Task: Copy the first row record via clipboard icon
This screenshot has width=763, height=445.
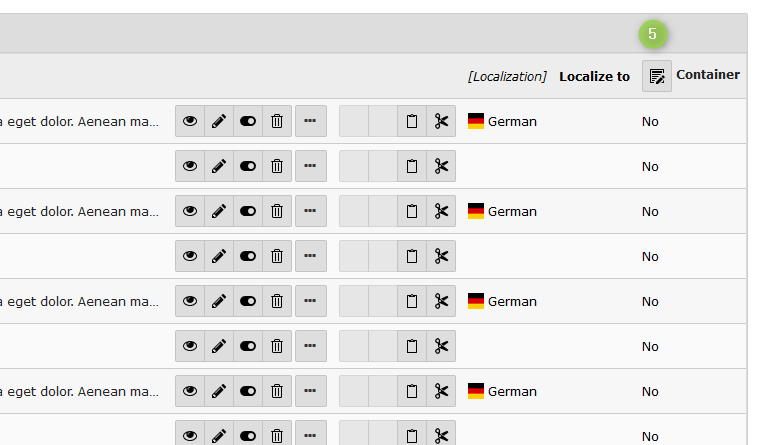Action: (411, 121)
